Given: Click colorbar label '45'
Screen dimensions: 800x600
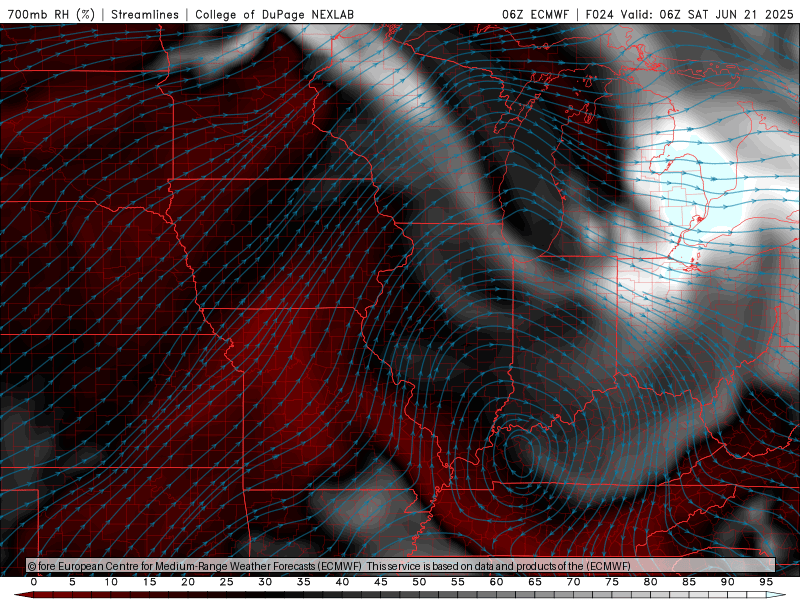Looking at the screenshot, I should click(x=381, y=582).
